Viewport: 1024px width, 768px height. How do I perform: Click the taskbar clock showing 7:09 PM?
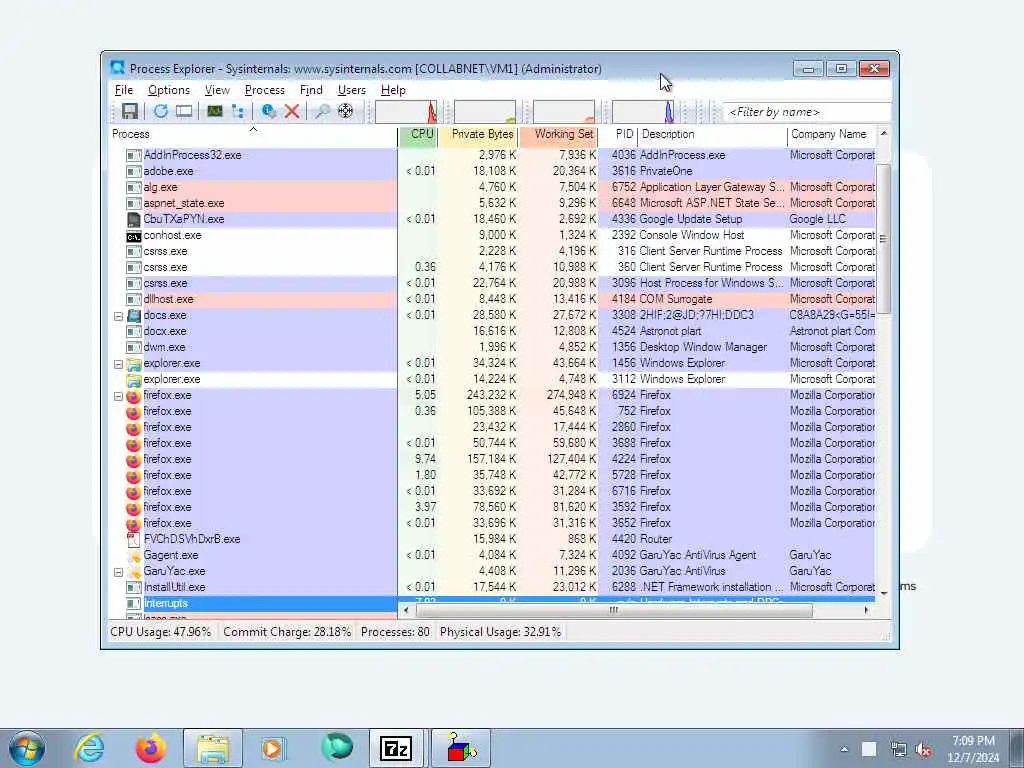click(972, 749)
